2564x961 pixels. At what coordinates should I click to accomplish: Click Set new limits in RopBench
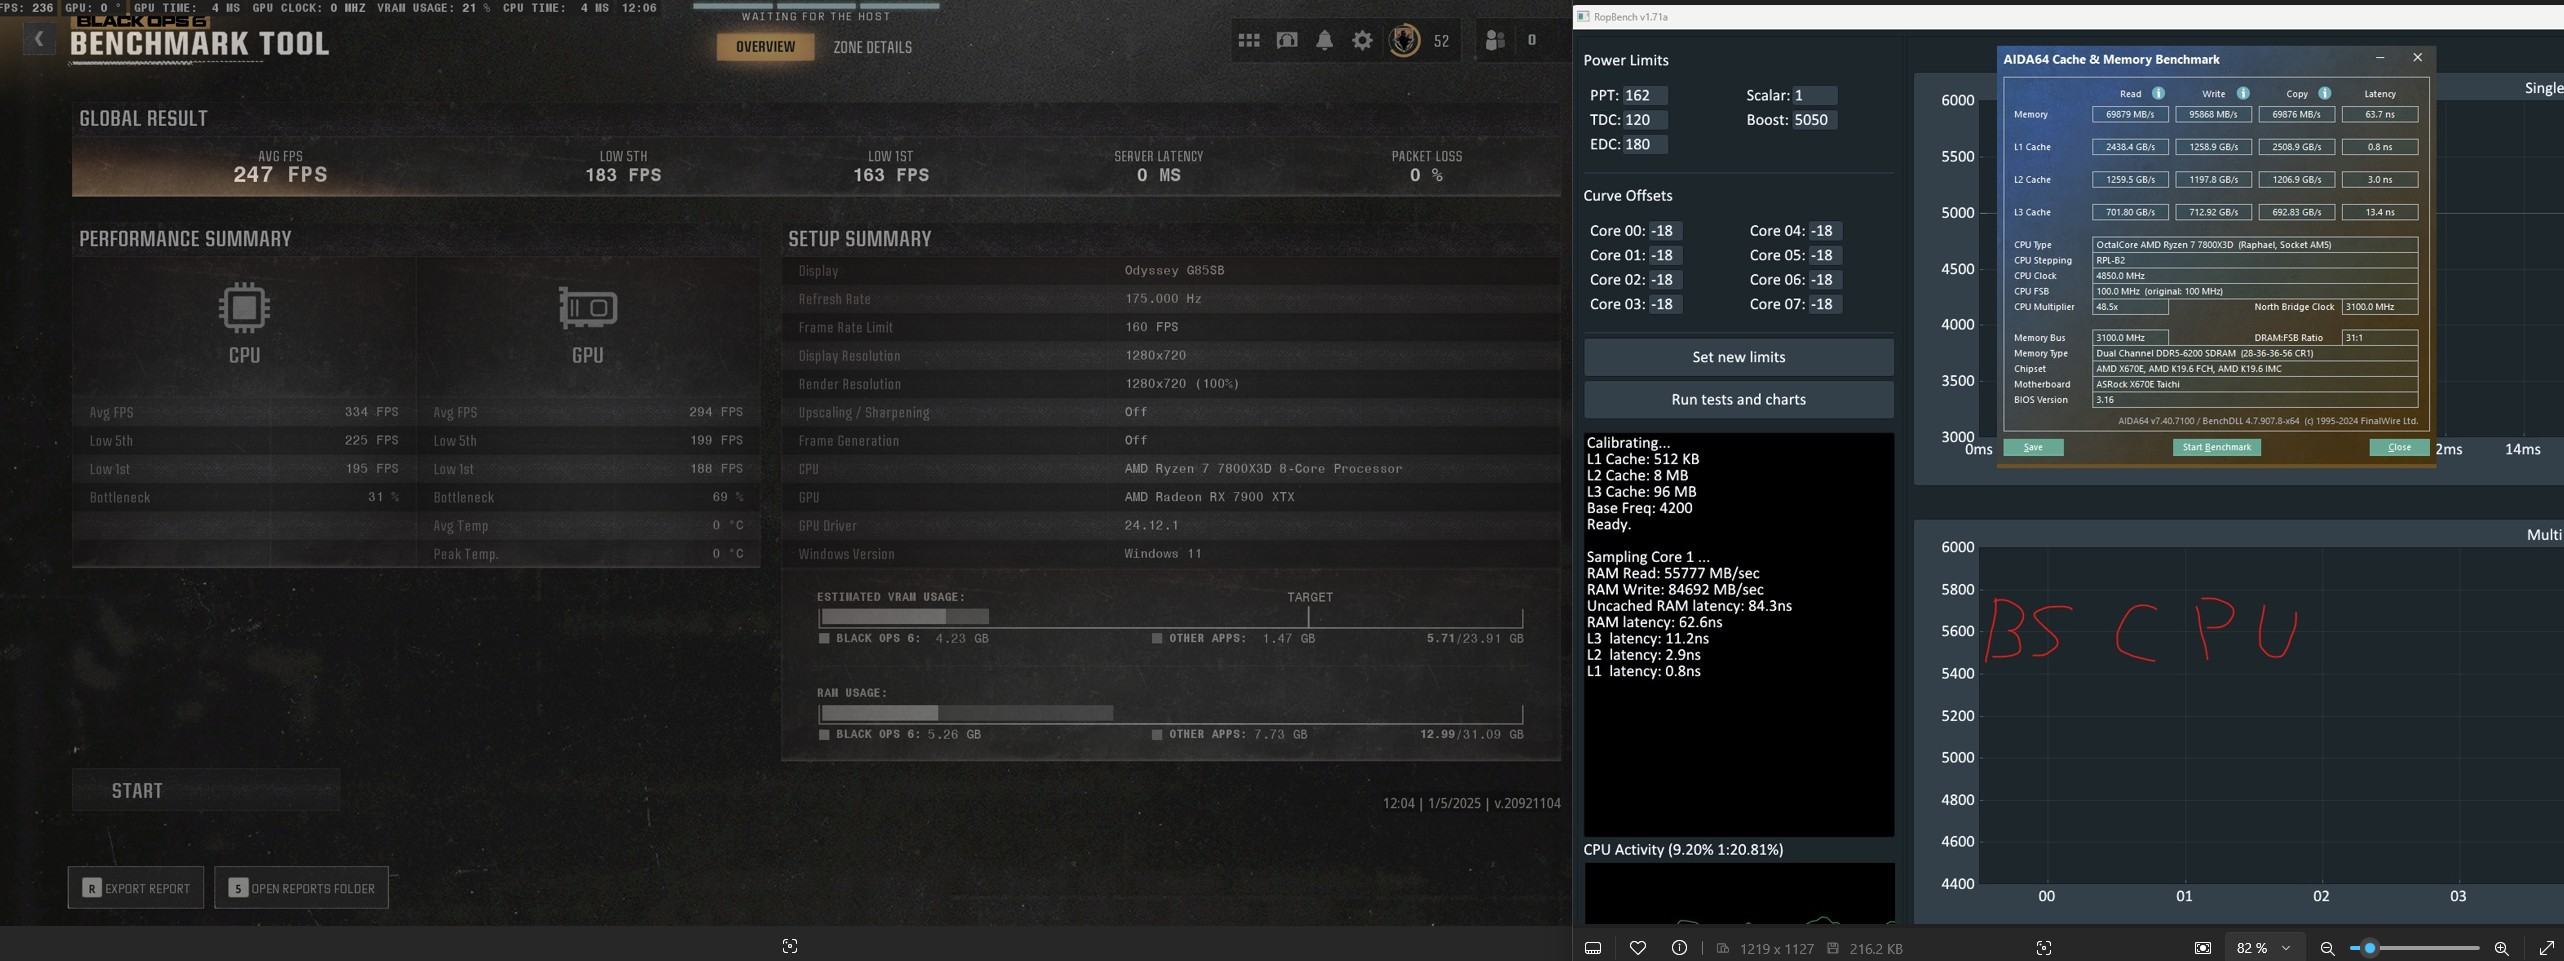point(1738,357)
